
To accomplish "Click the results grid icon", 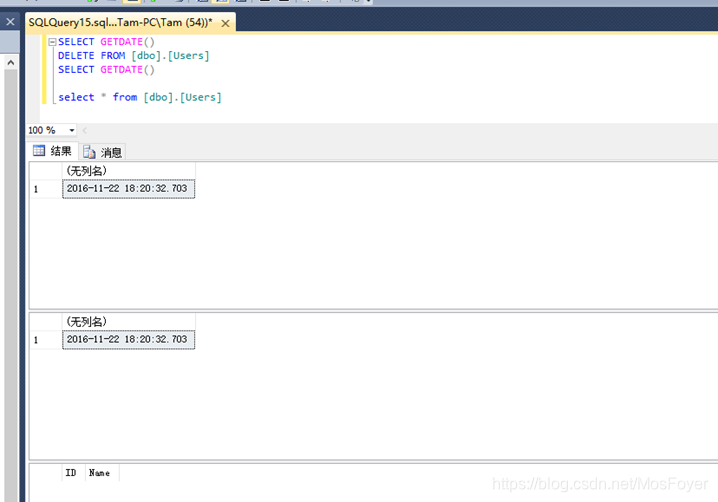I will [39, 150].
